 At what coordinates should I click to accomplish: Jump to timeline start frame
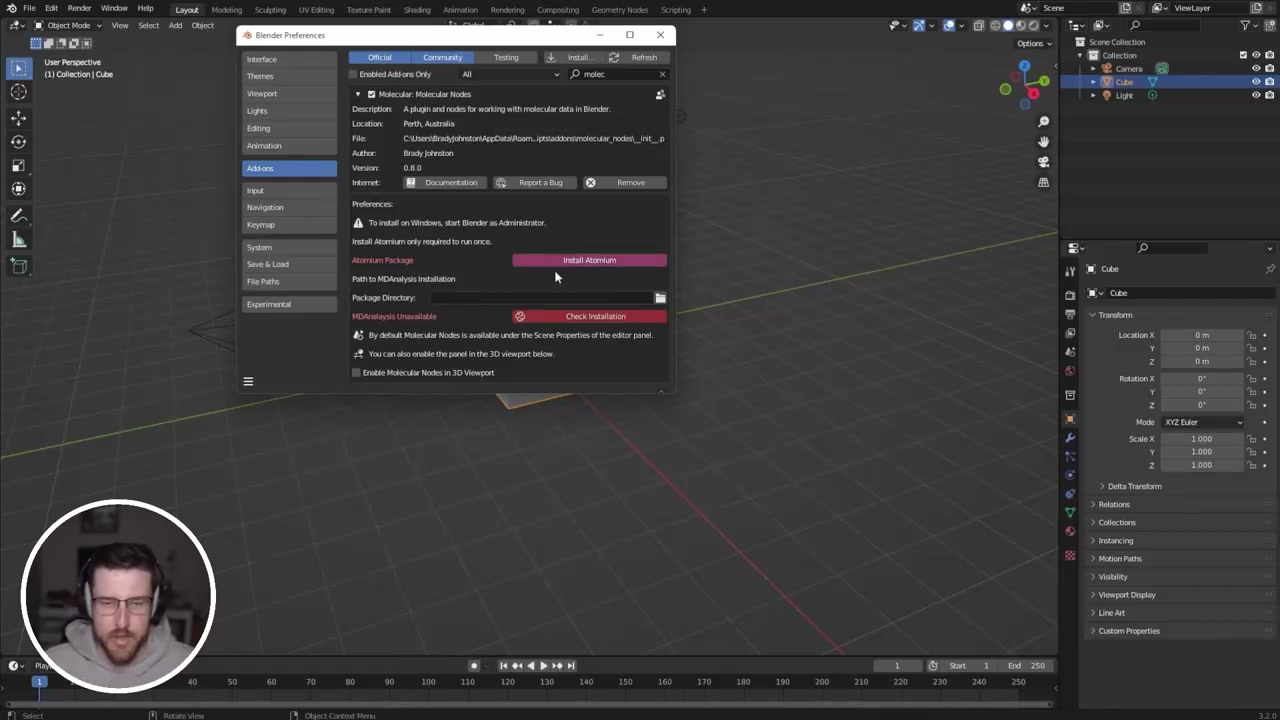pos(503,666)
